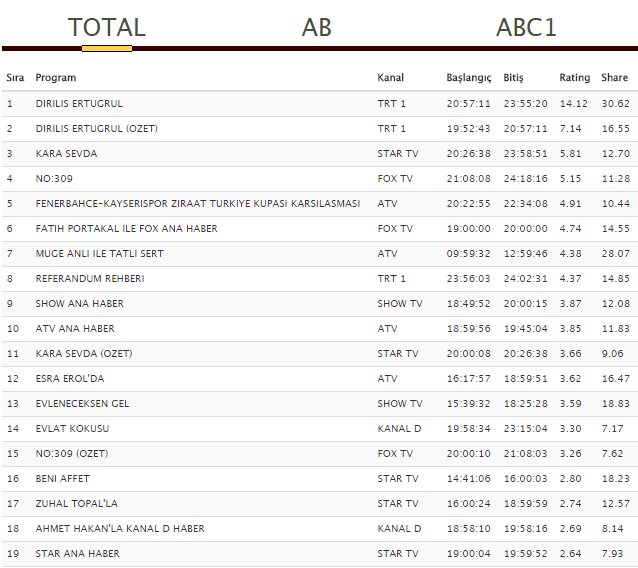Click rating value 14.12
Image resolution: width=638 pixels, height=568 pixels.
(x=574, y=104)
